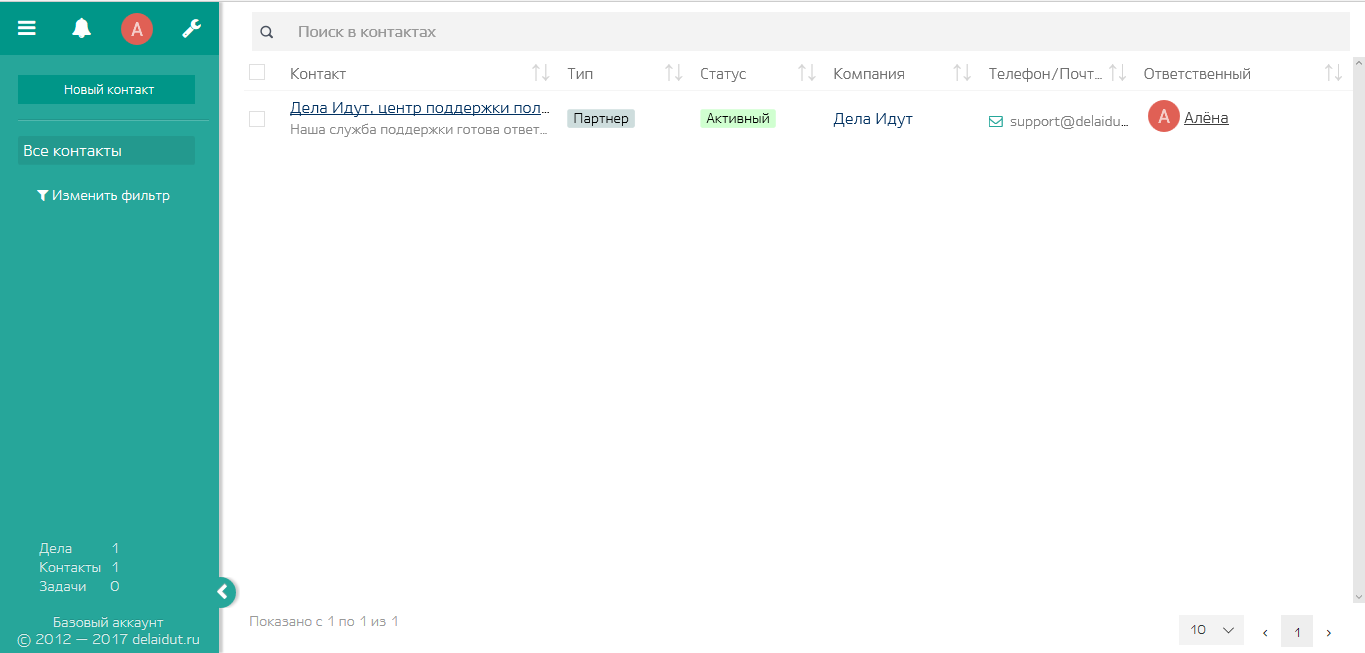
Task: Go to next page arrow
Action: (1329, 632)
